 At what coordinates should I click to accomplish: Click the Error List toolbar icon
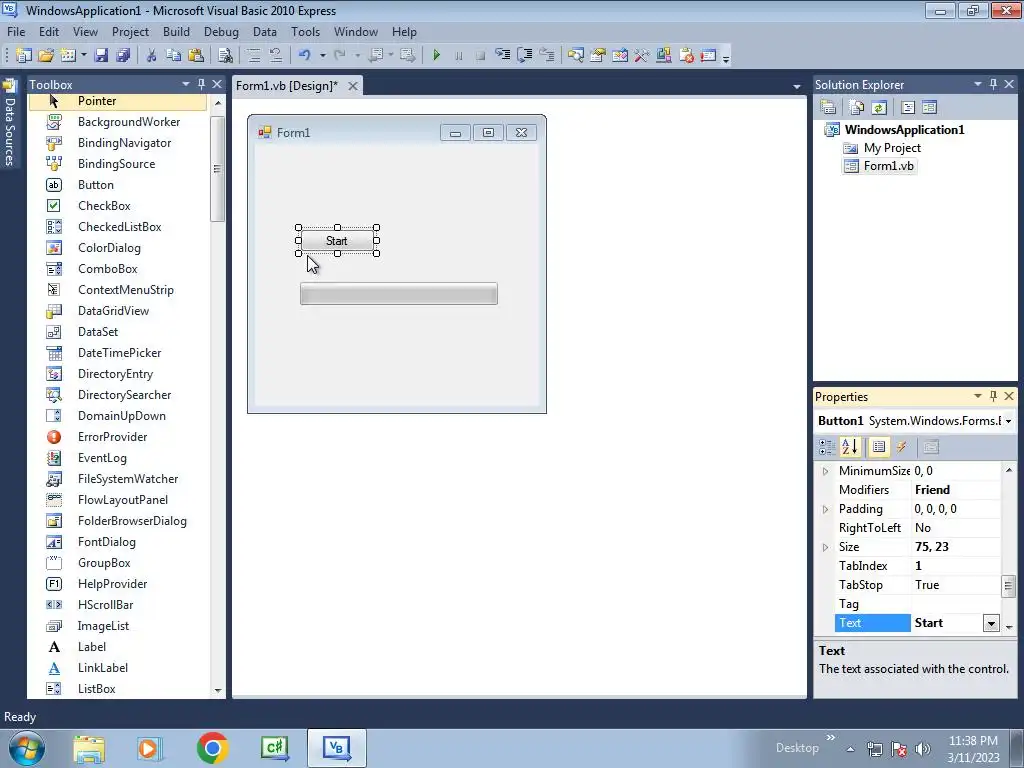686,56
